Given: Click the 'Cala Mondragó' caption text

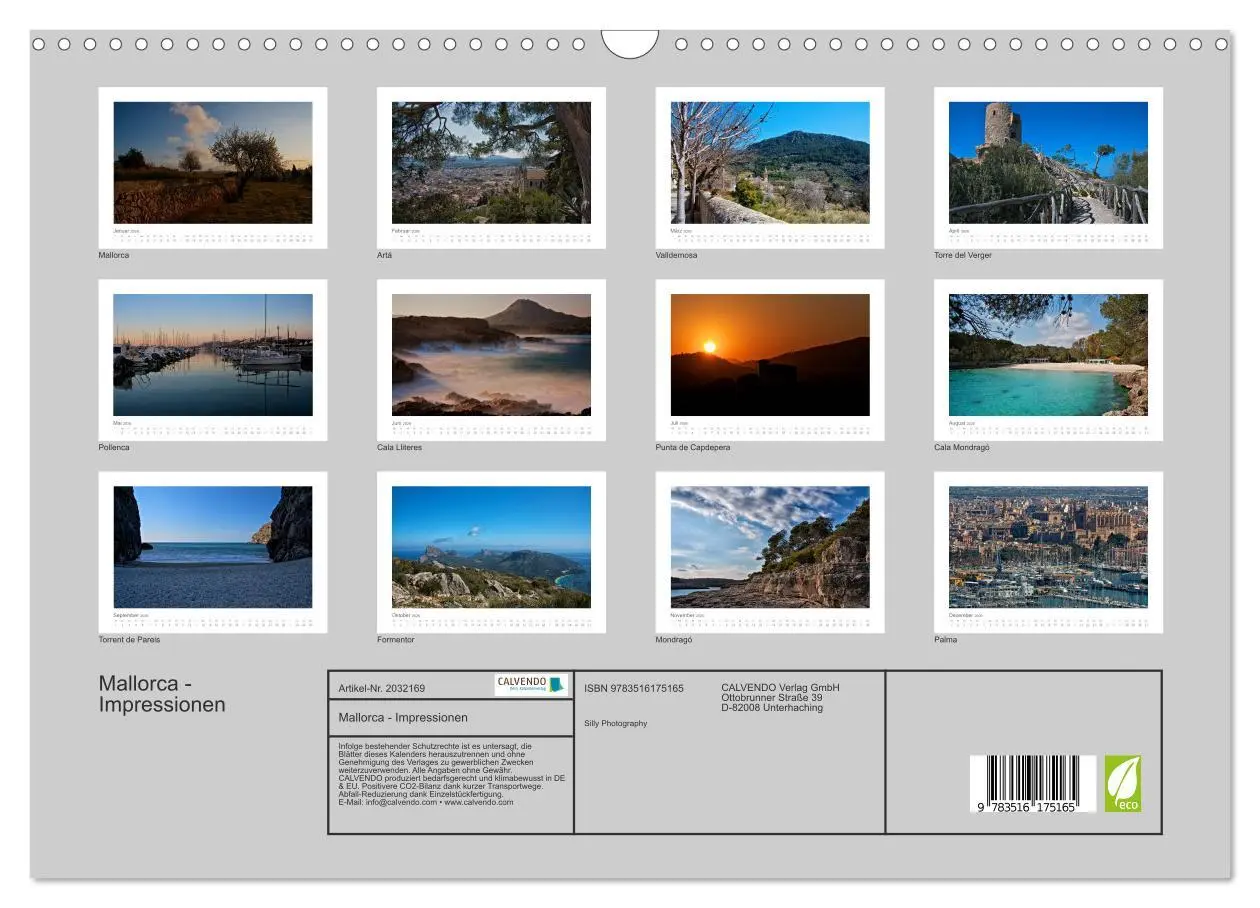Looking at the screenshot, I should (x=962, y=447).
